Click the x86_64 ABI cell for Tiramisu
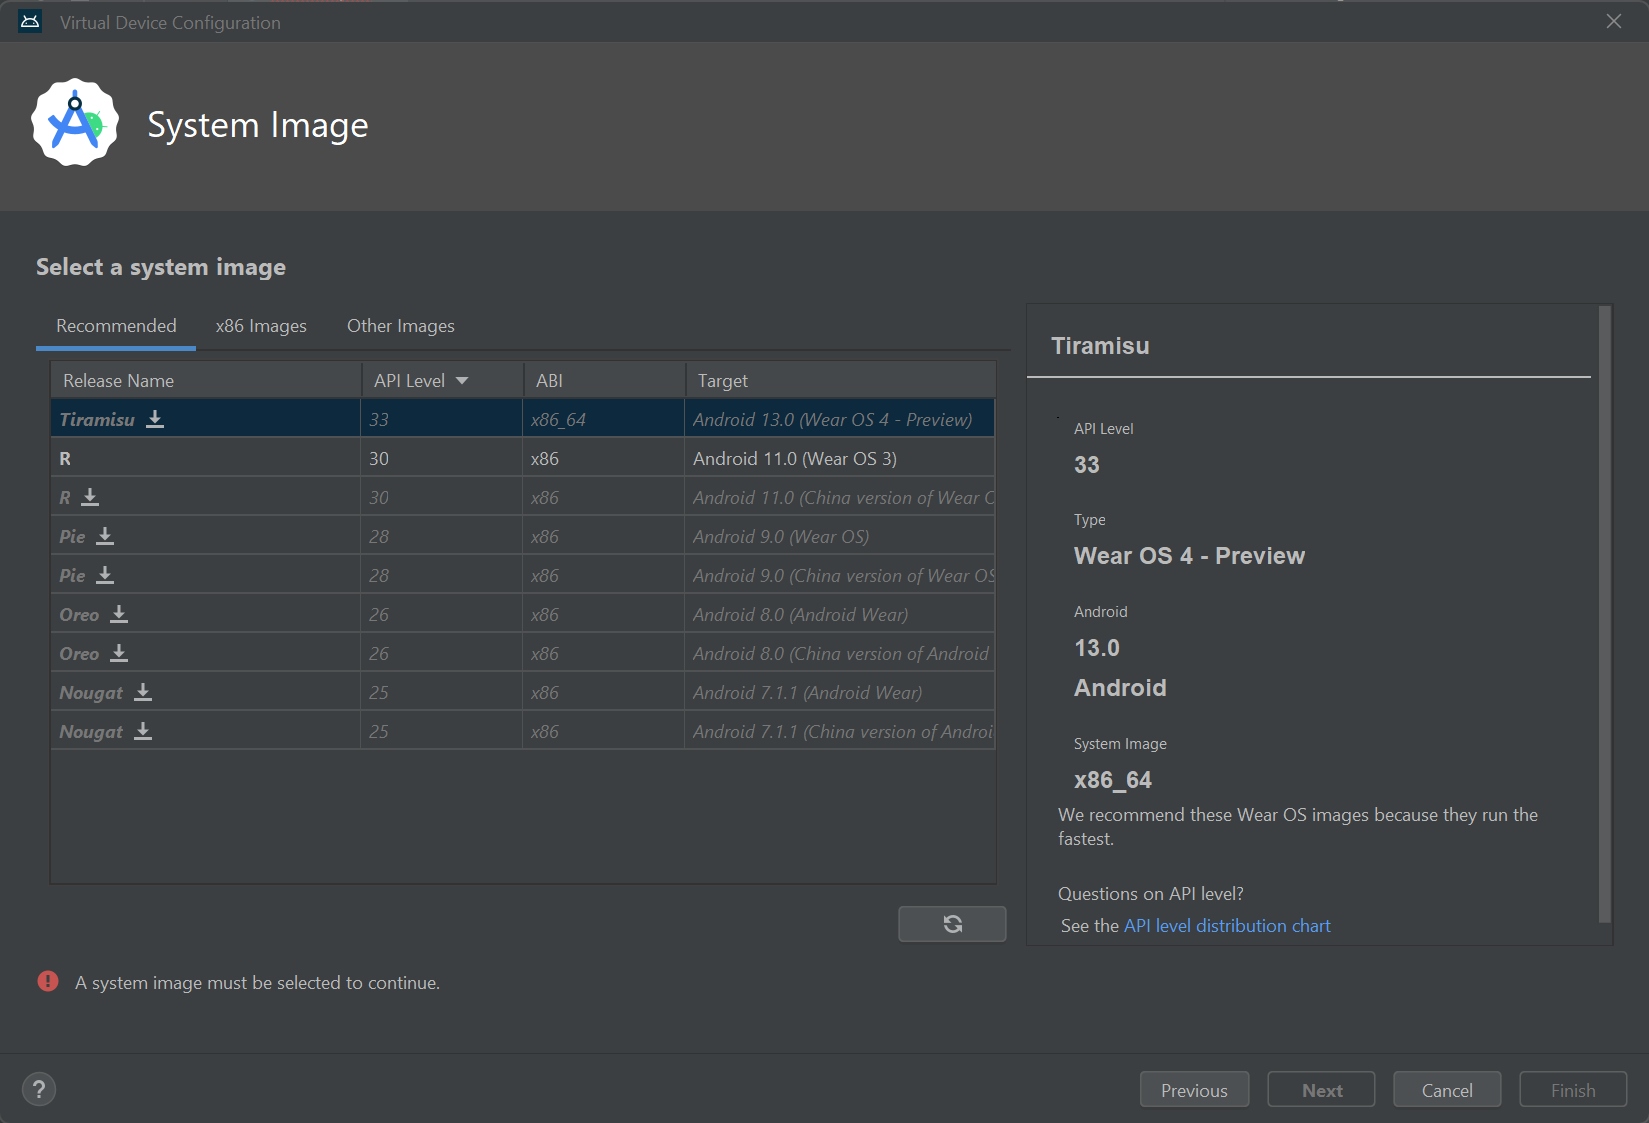Viewport: 1649px width, 1123px height. 604,419
